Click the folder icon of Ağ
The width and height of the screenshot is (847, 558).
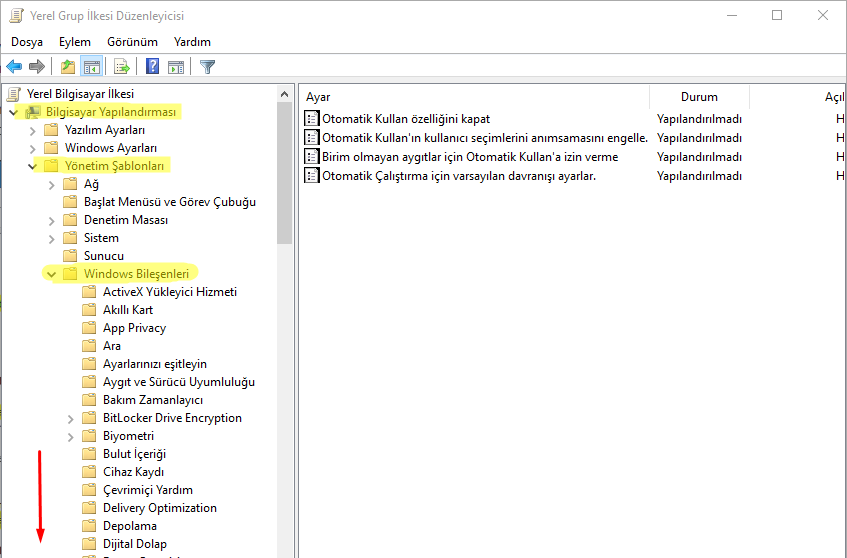coord(70,184)
